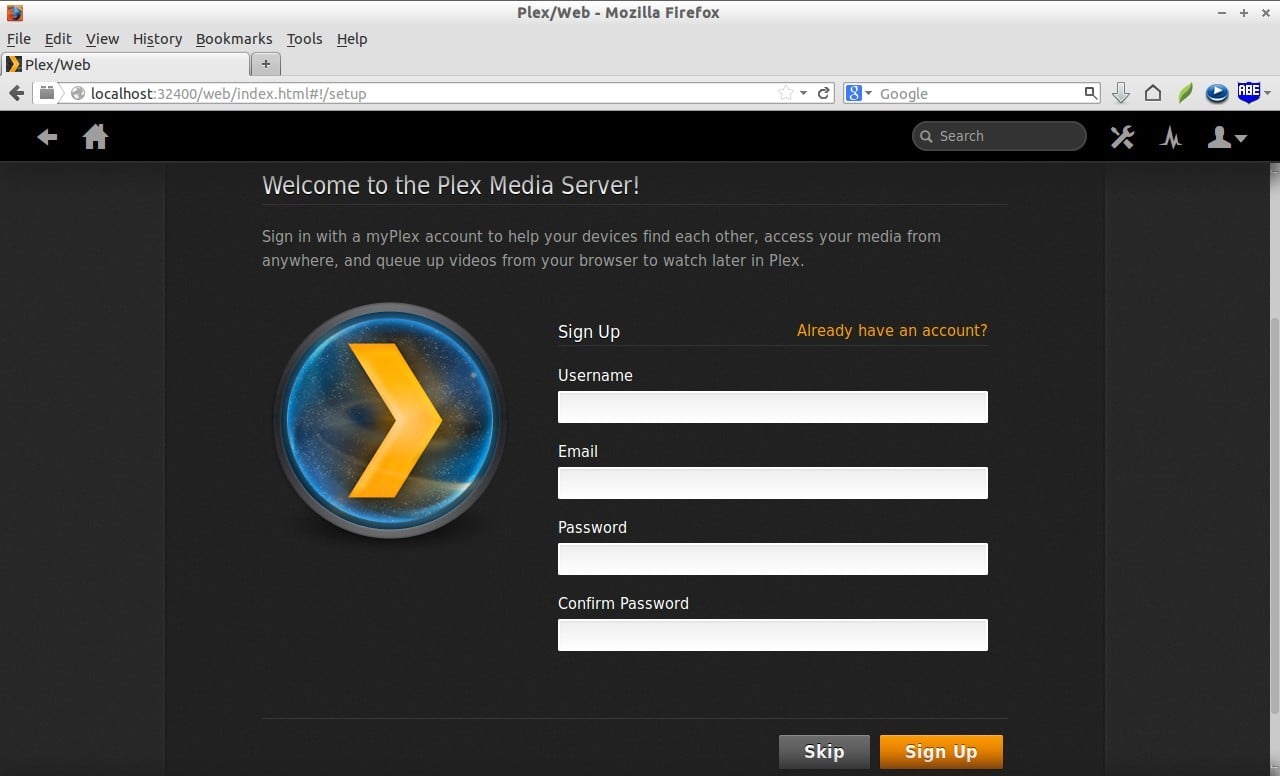The width and height of the screenshot is (1280, 776).
Task: Focus the Password field
Action: [773, 559]
